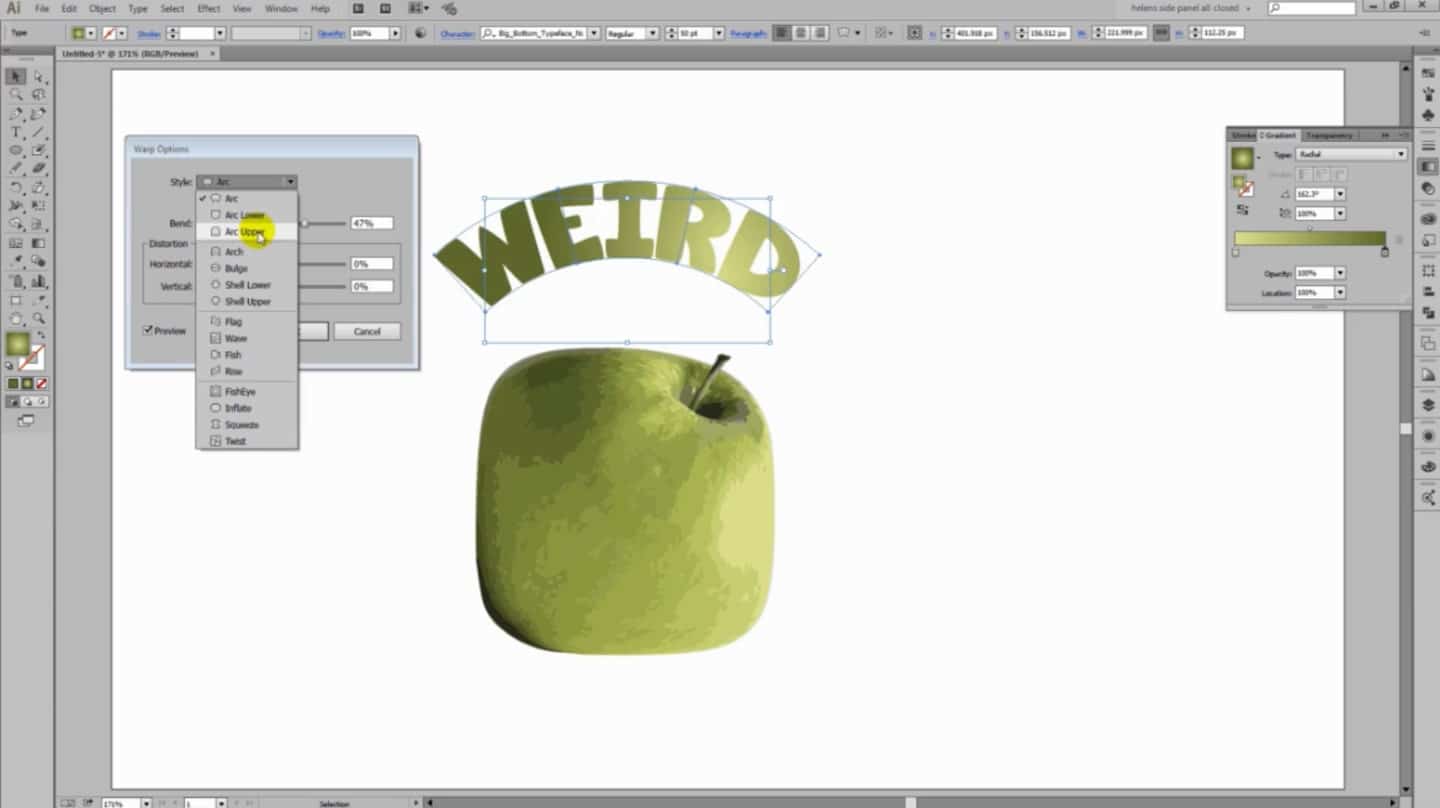Viewport: 1440px width, 808px height.
Task: Open the Warp Style dropdown
Action: pos(247,182)
